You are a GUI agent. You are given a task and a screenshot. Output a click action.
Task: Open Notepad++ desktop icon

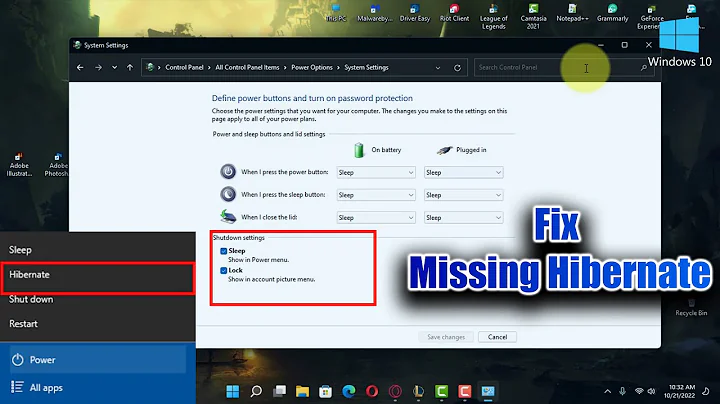tap(572, 13)
